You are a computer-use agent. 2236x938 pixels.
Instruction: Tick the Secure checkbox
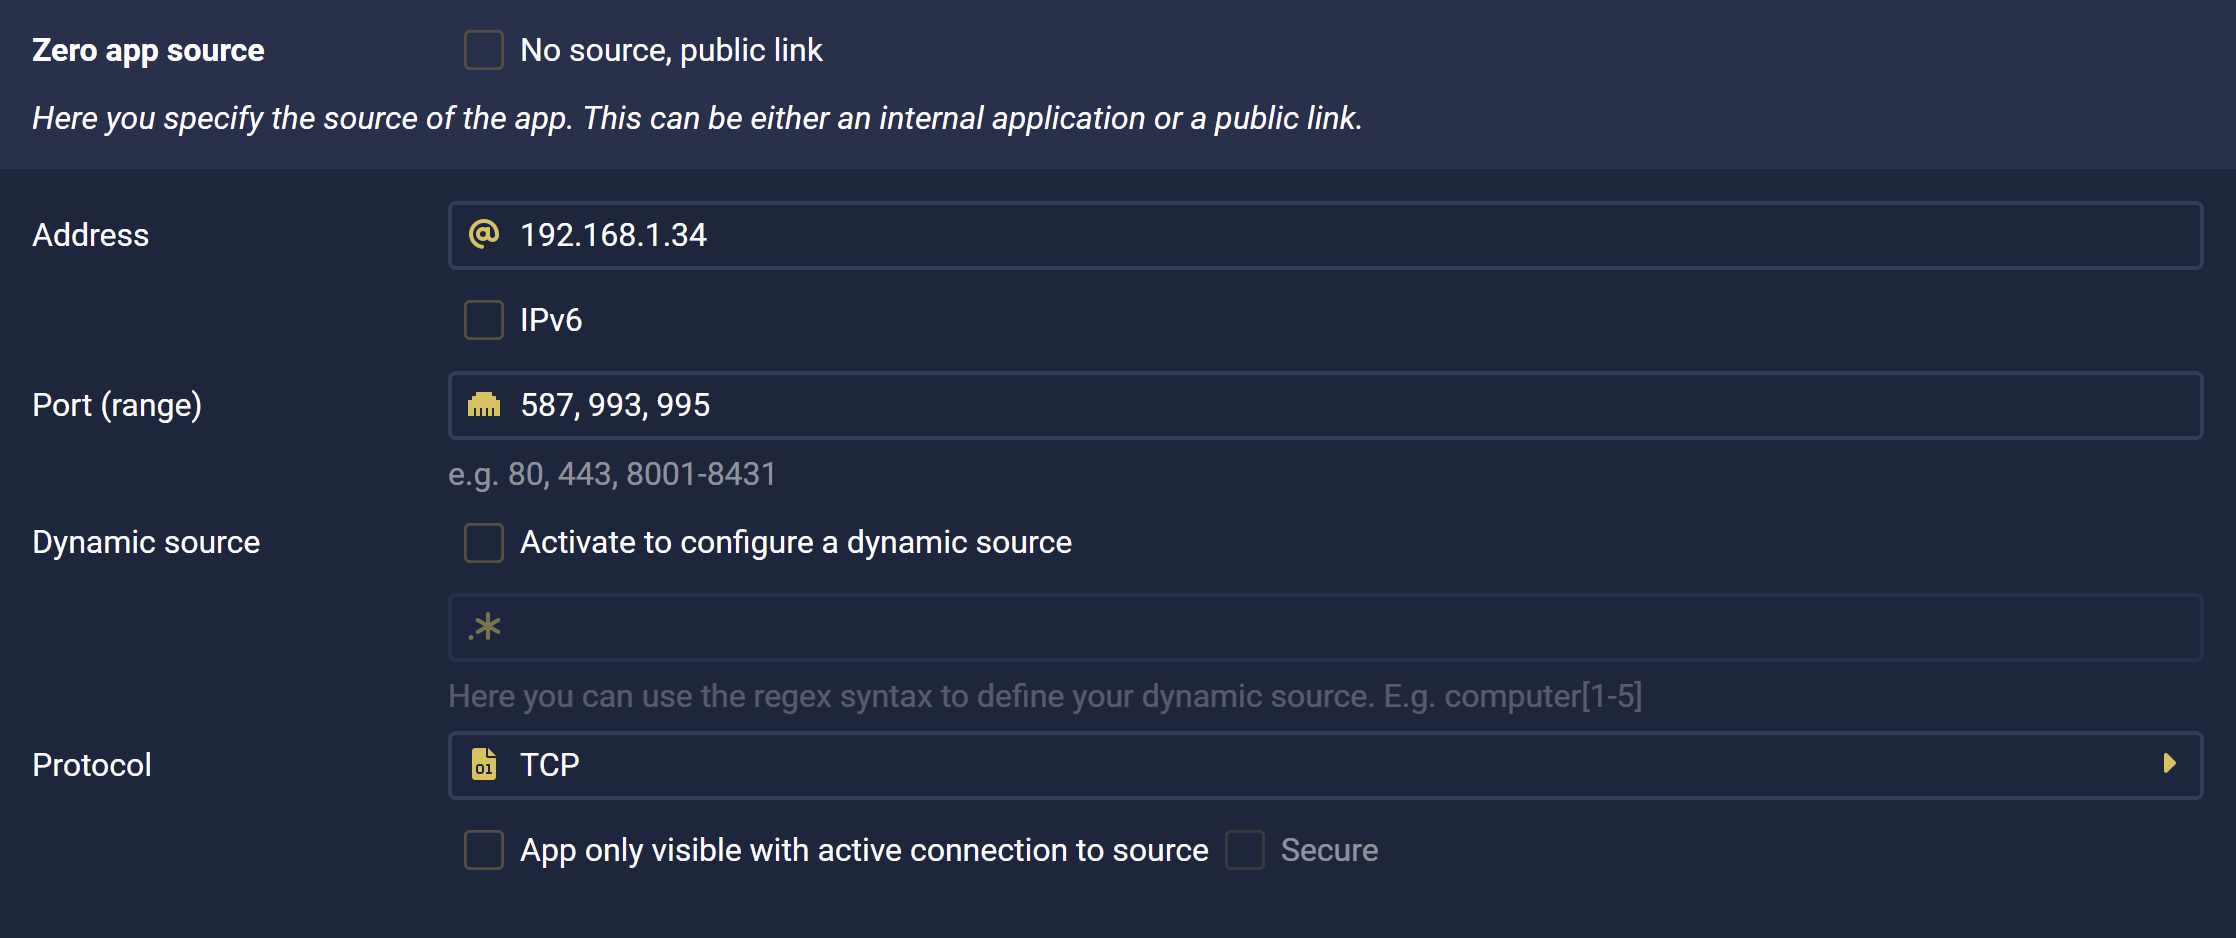pos(1245,850)
